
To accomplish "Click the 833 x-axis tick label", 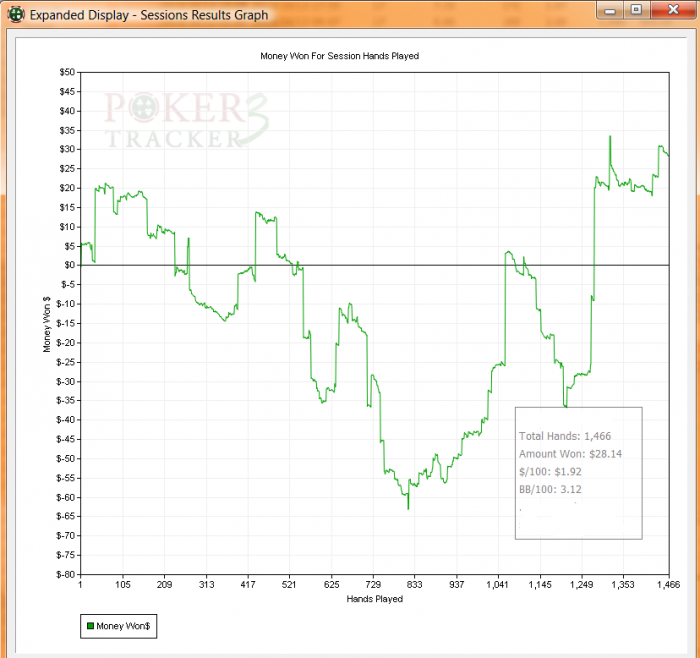I will pos(415,584).
